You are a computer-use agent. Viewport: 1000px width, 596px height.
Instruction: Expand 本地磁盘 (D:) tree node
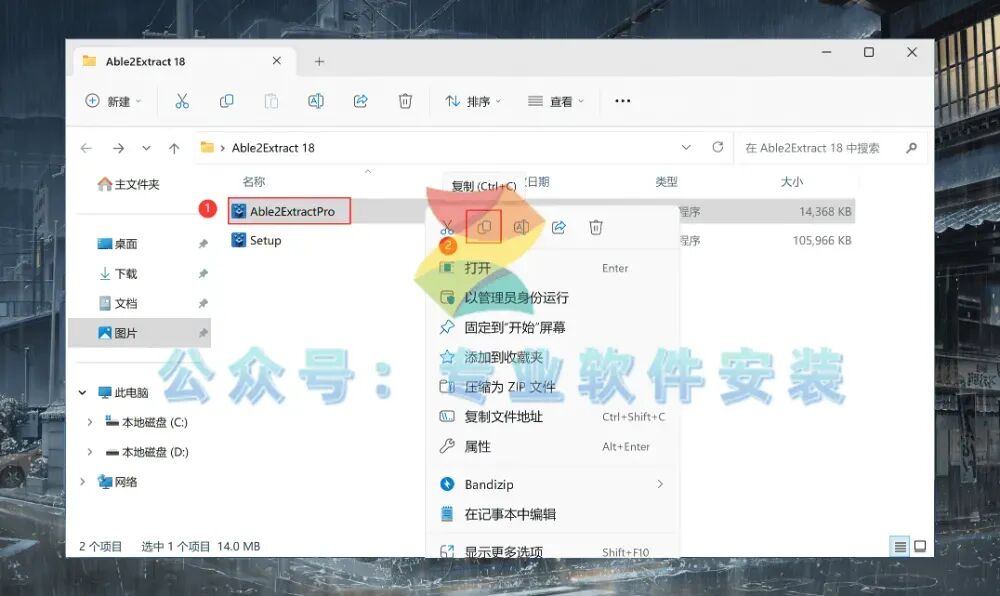pyautogui.click(x=90, y=452)
